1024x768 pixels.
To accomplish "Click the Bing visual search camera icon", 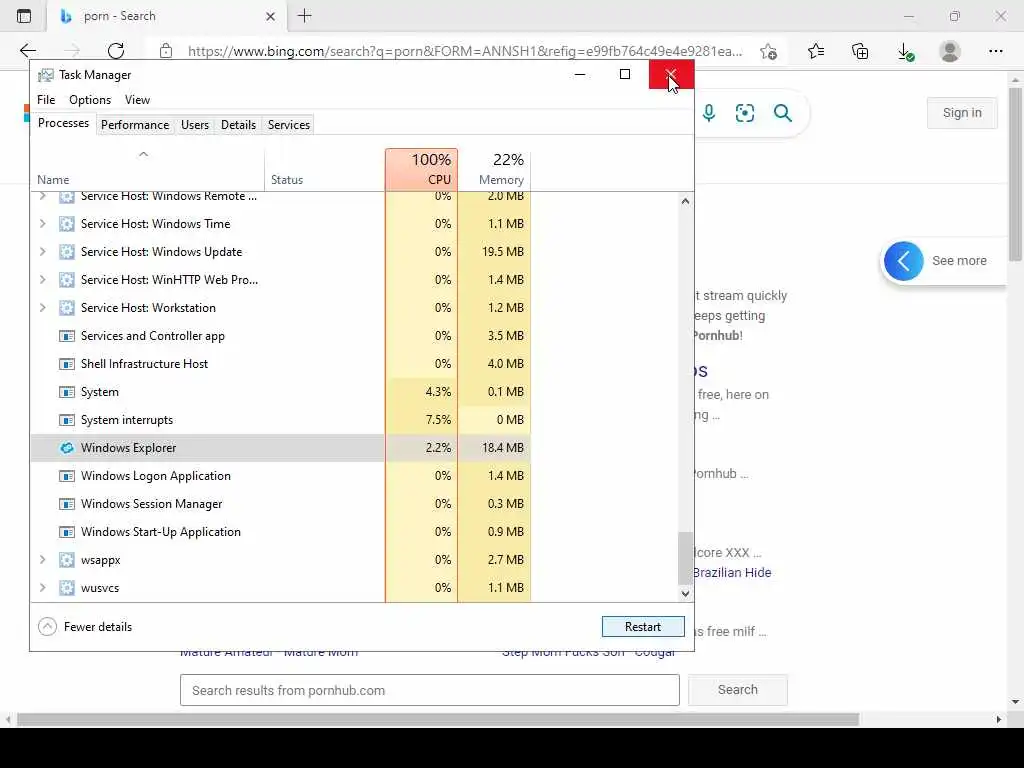I will click(x=744, y=113).
